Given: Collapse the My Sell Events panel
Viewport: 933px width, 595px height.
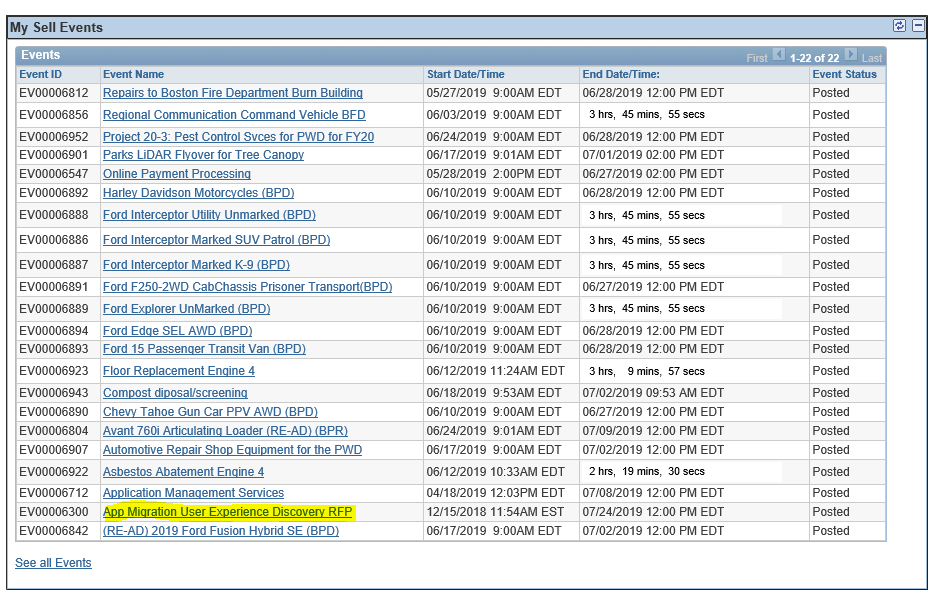Looking at the screenshot, I should coord(918,26).
